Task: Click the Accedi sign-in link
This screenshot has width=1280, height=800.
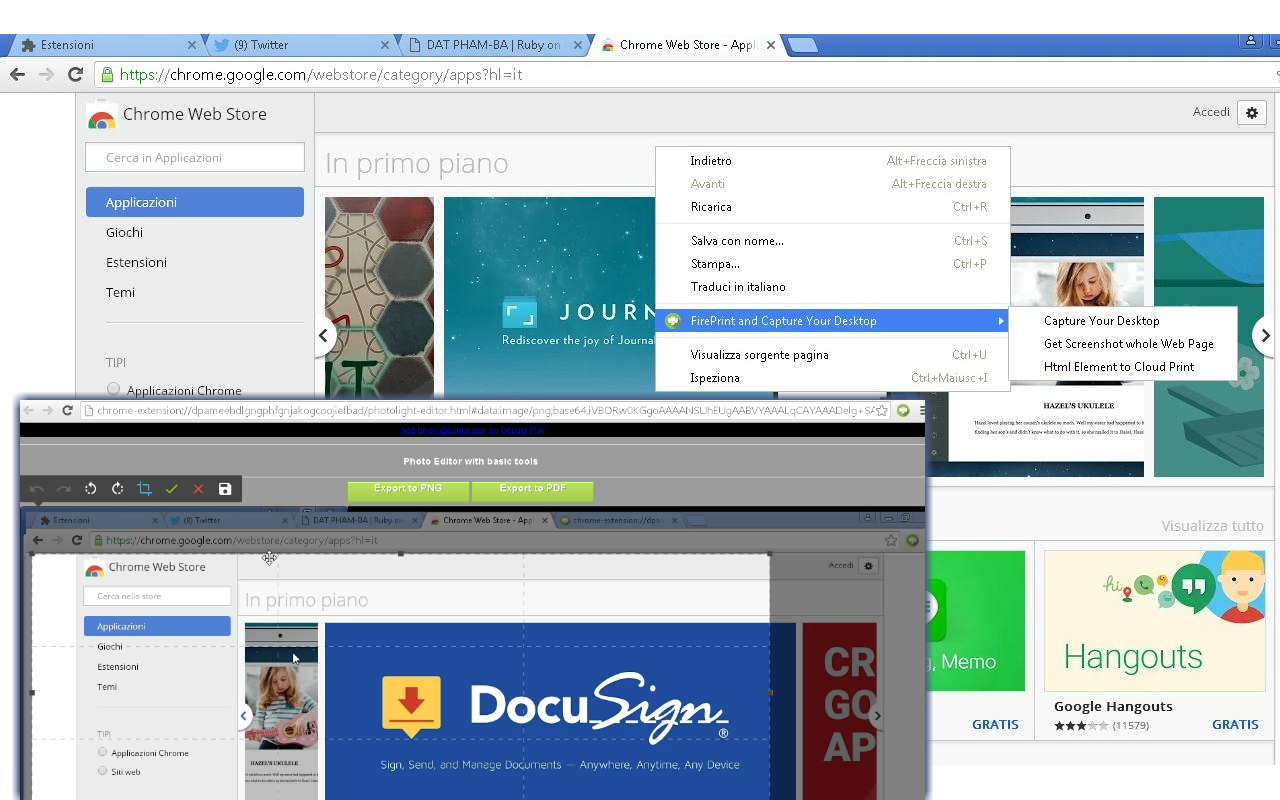Action: pos(1211,112)
